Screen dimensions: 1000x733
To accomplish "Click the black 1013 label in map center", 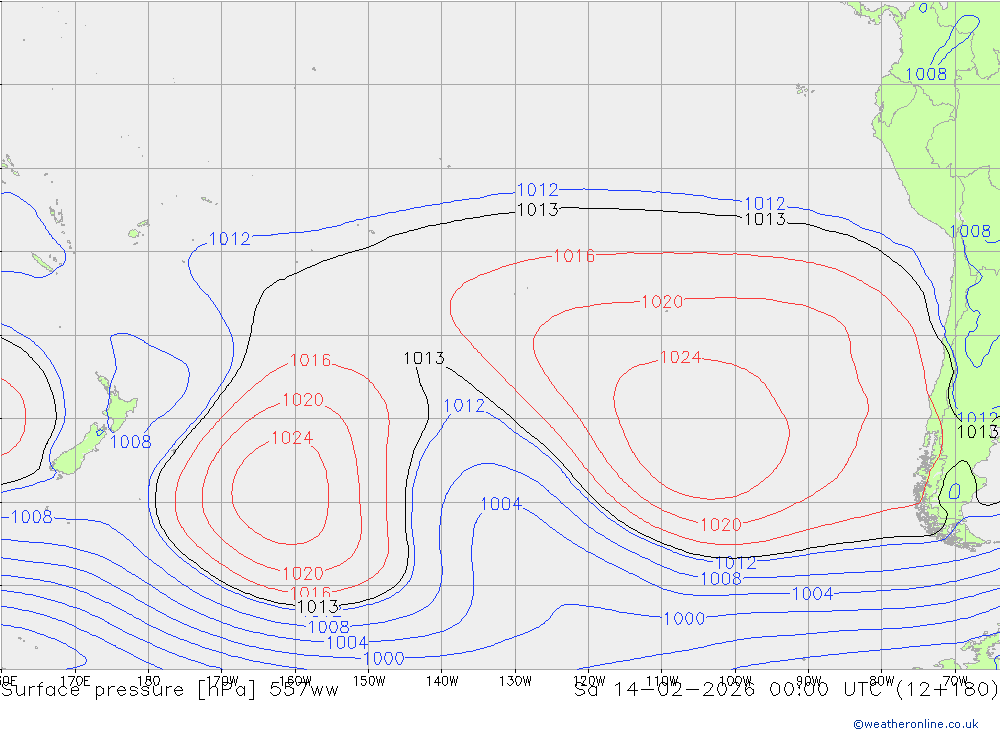I will tap(424, 359).
